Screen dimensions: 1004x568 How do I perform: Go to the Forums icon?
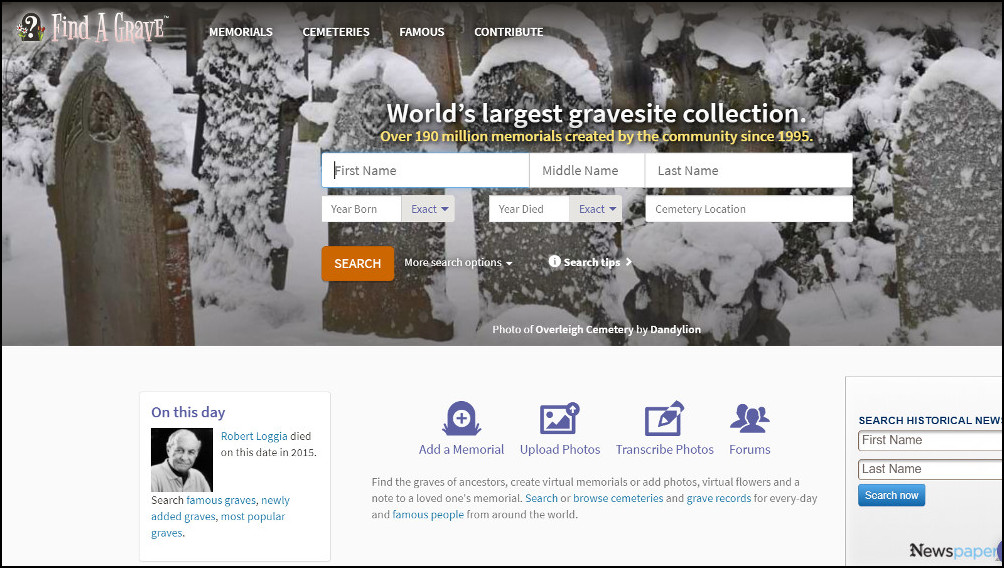point(749,418)
